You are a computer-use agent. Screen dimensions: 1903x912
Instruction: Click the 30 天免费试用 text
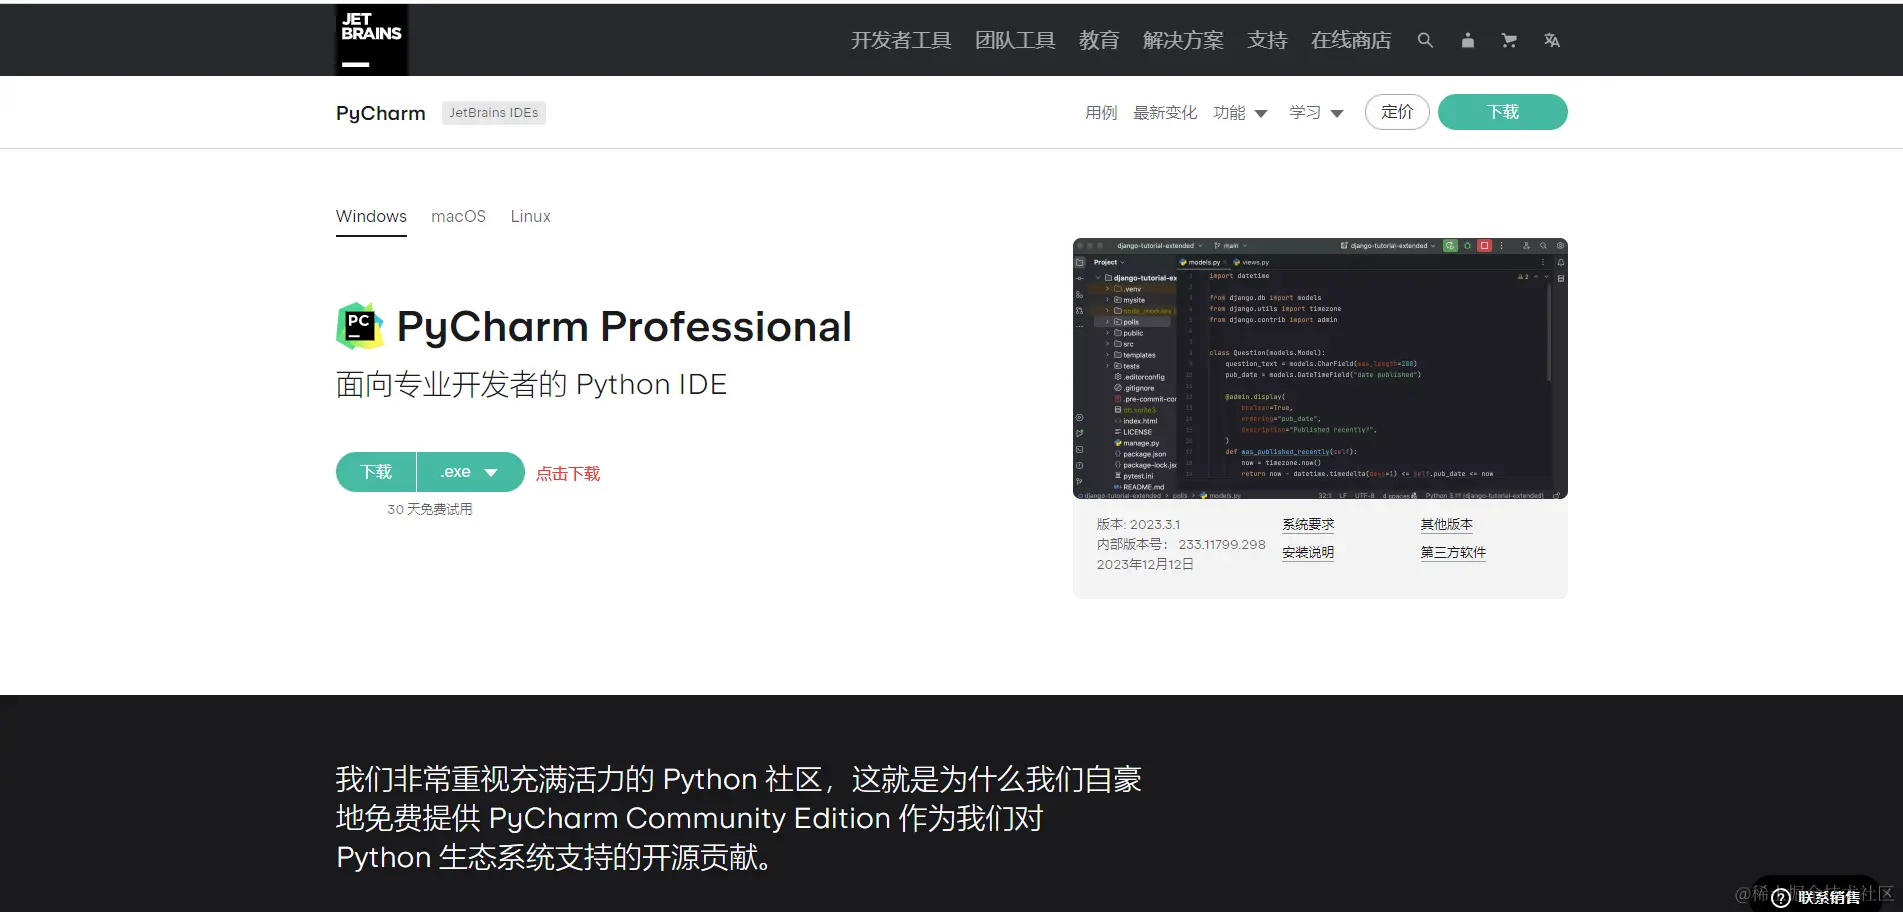[430, 509]
